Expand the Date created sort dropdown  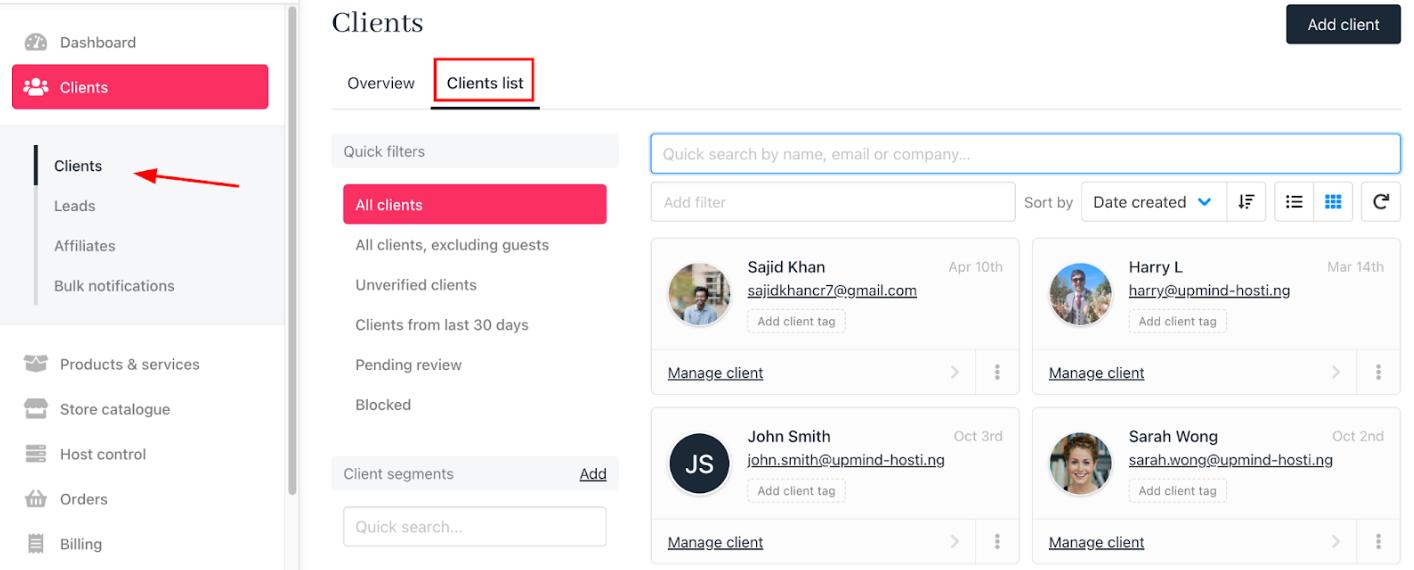coord(1153,202)
